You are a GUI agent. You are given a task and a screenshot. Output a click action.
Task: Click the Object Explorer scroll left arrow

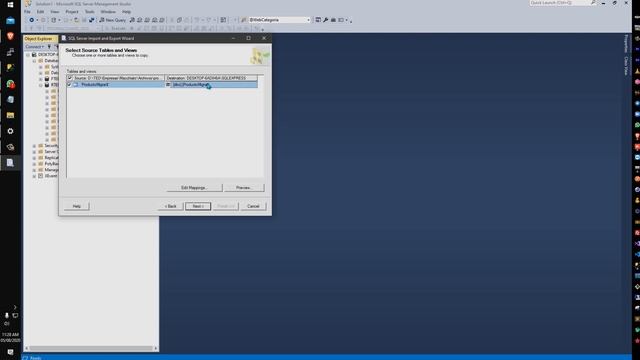click(27, 349)
